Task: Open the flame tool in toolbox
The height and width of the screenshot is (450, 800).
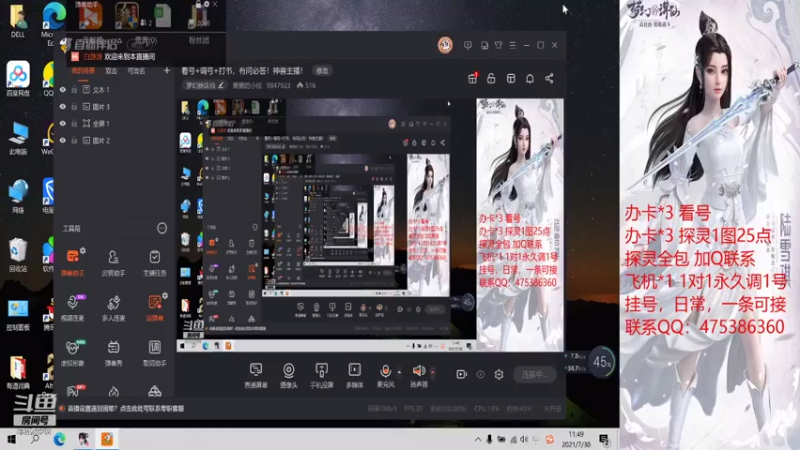Action: pos(113,391)
